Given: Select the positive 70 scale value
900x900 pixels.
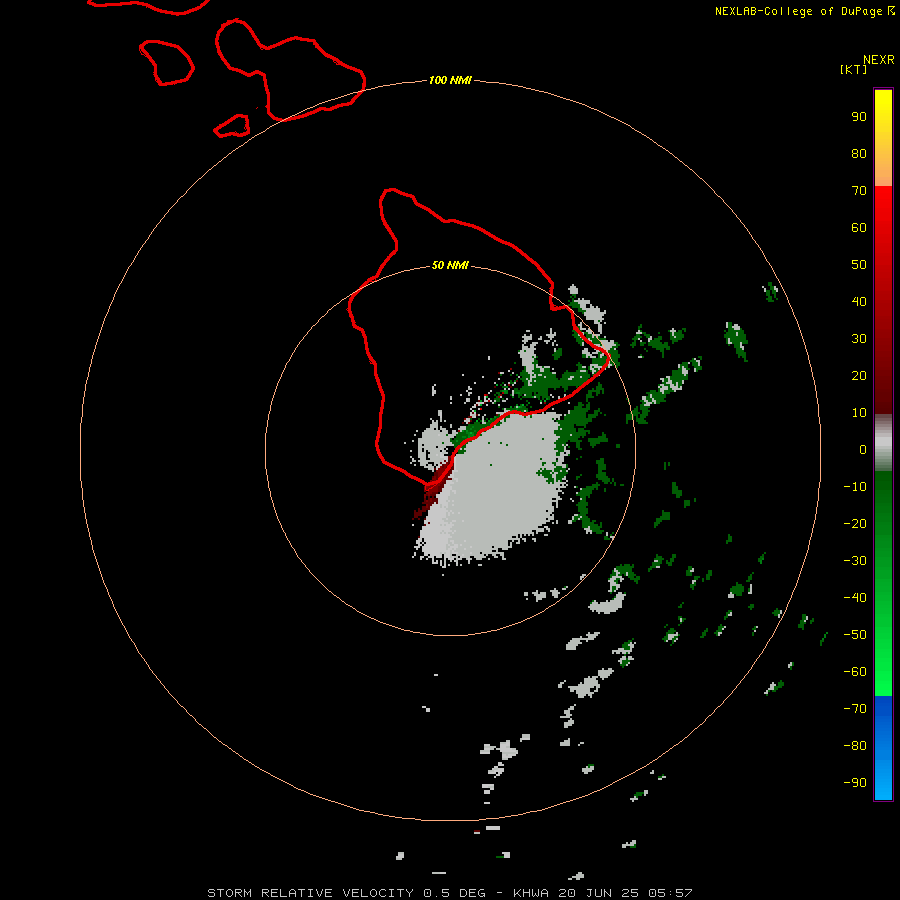Looking at the screenshot, I should point(859,191).
